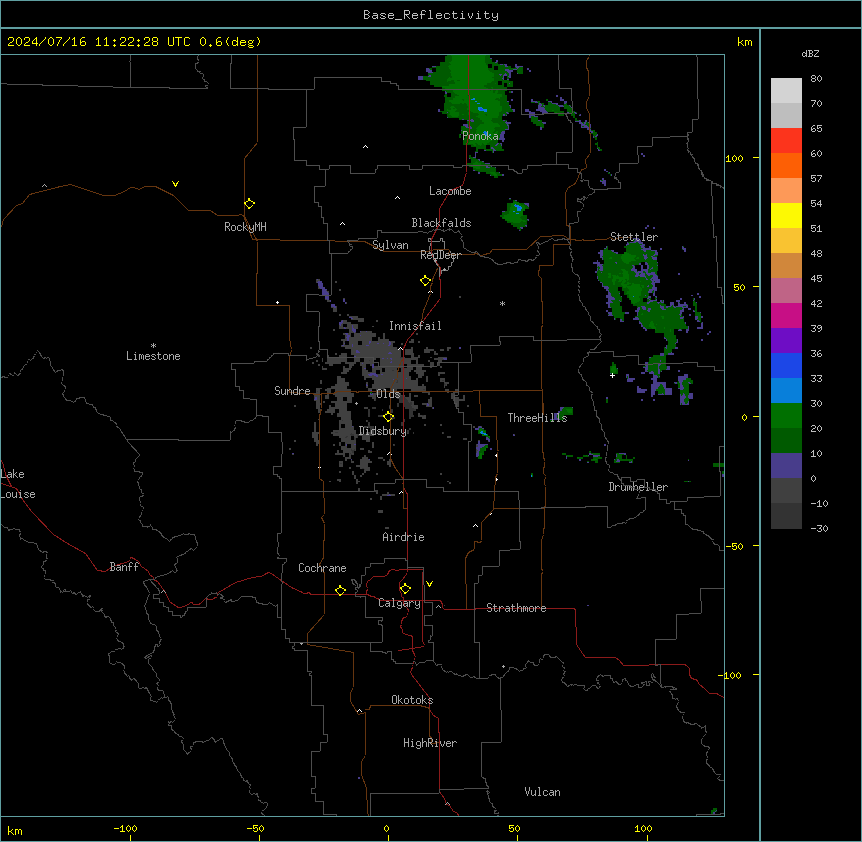Screen dimensions: 862x842
Task: Click the -100 tick label on bottom axis
Action: coord(125,828)
